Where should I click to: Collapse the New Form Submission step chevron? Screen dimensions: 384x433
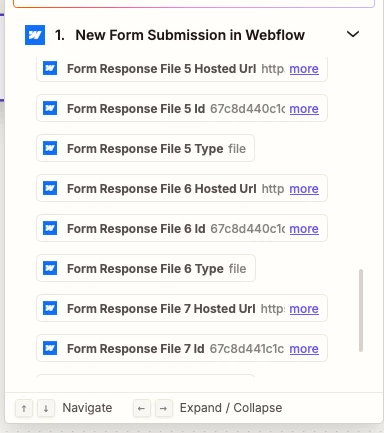coord(353,34)
